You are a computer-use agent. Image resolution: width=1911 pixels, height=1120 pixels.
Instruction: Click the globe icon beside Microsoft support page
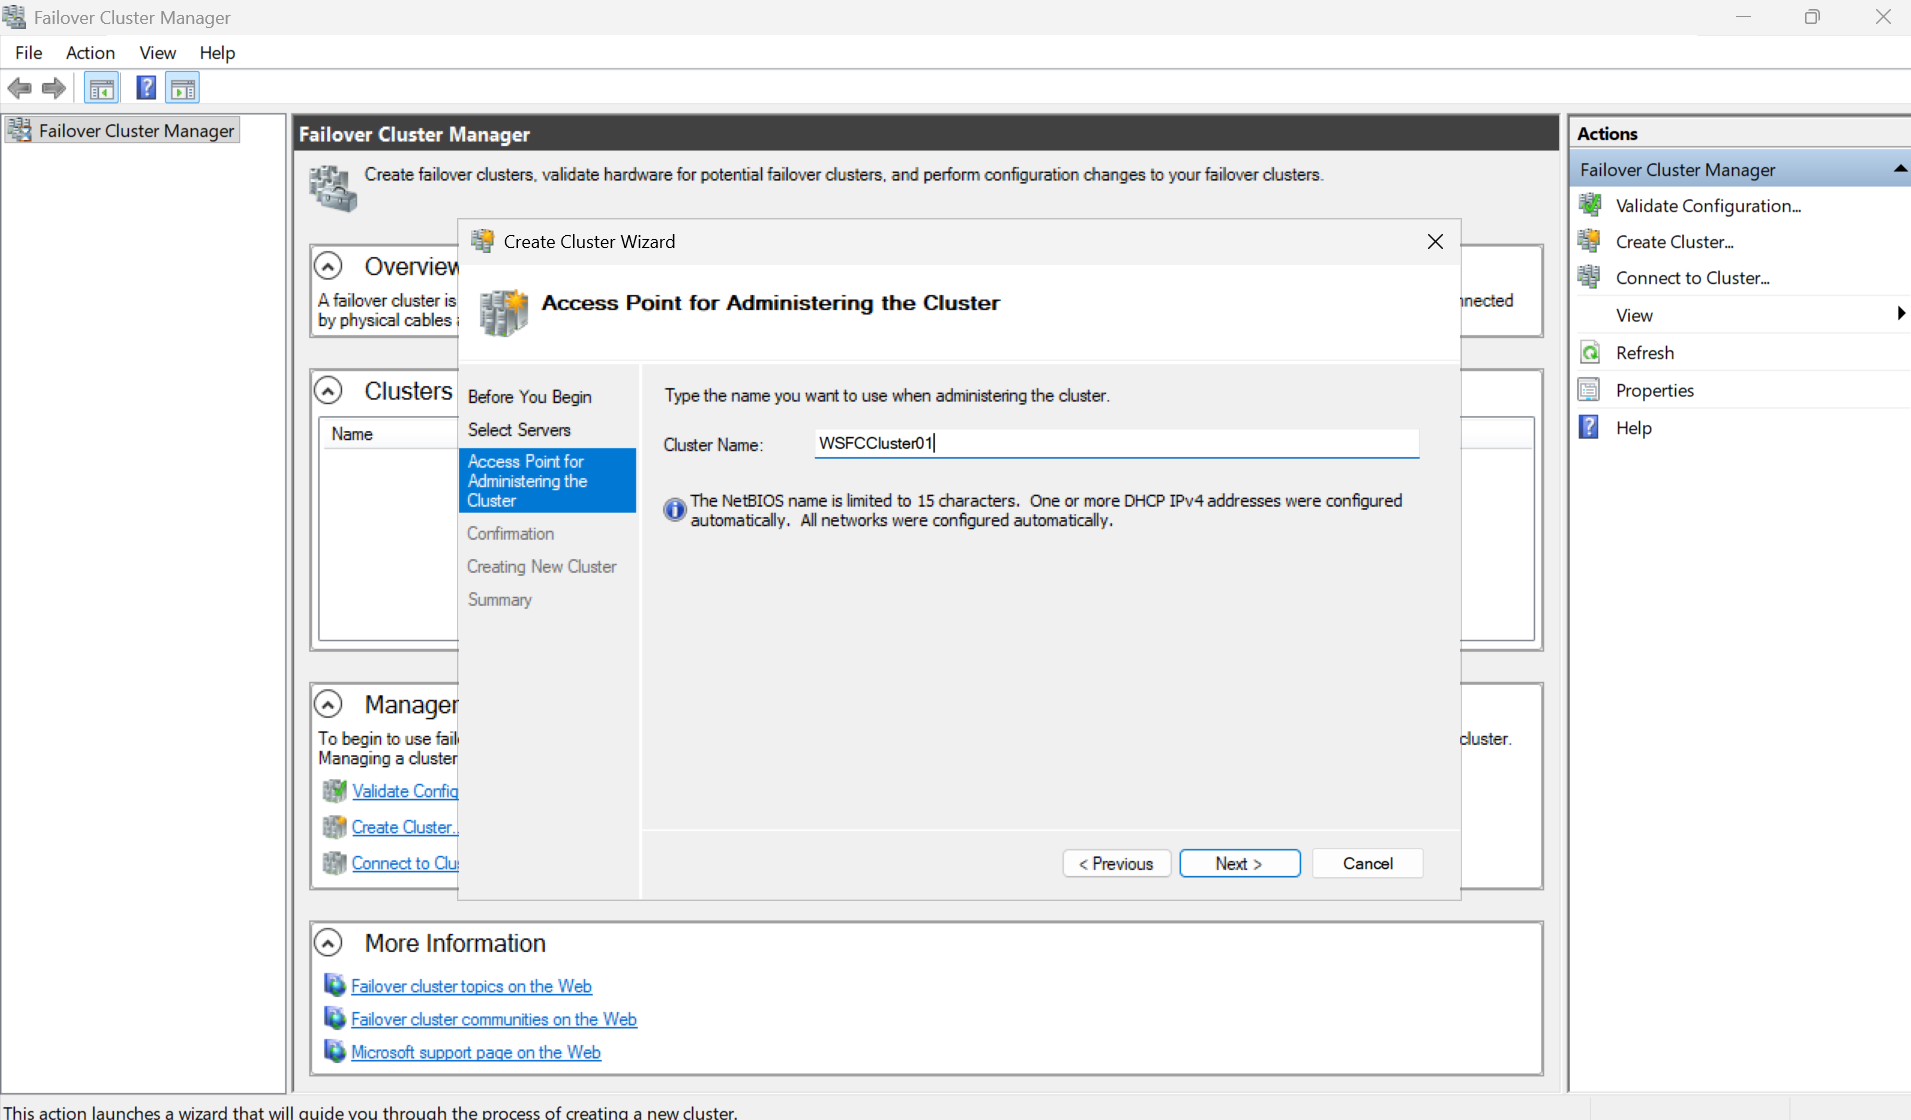335,1052
